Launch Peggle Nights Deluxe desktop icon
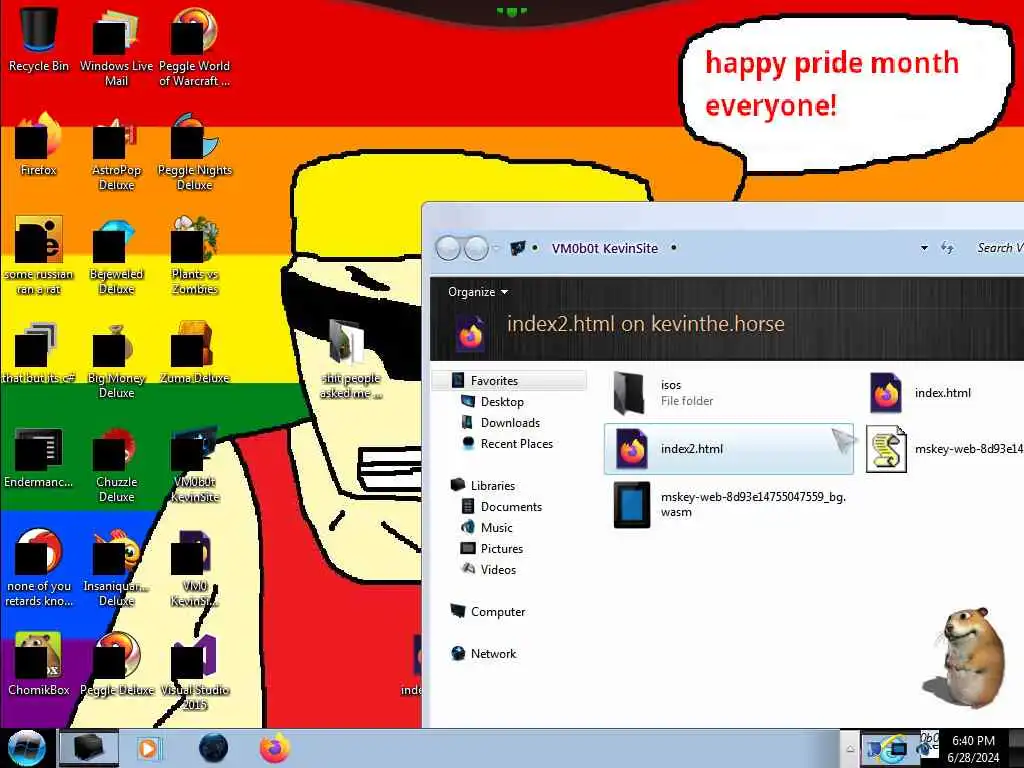The height and width of the screenshot is (768, 1024). click(x=195, y=150)
